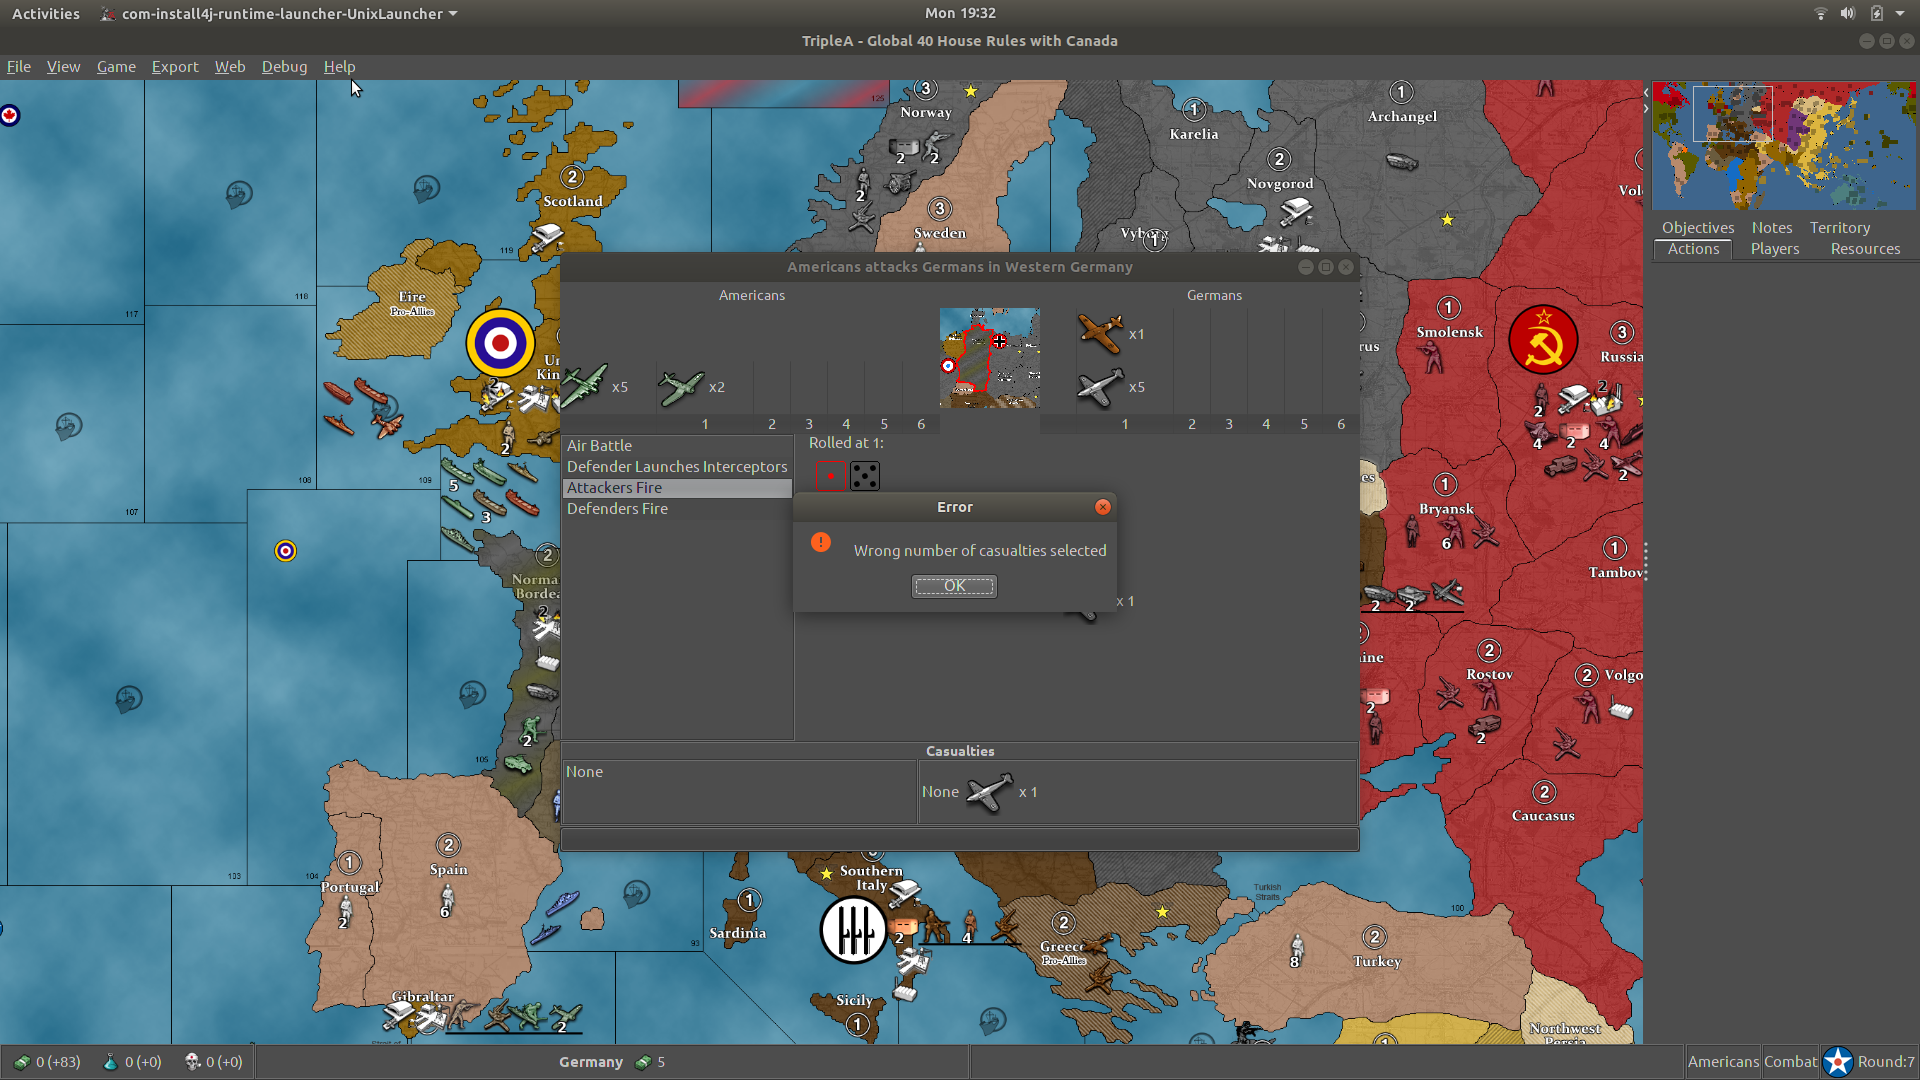Click the United Kingdom roundel on map
This screenshot has height=1080, width=1920.
[500, 343]
